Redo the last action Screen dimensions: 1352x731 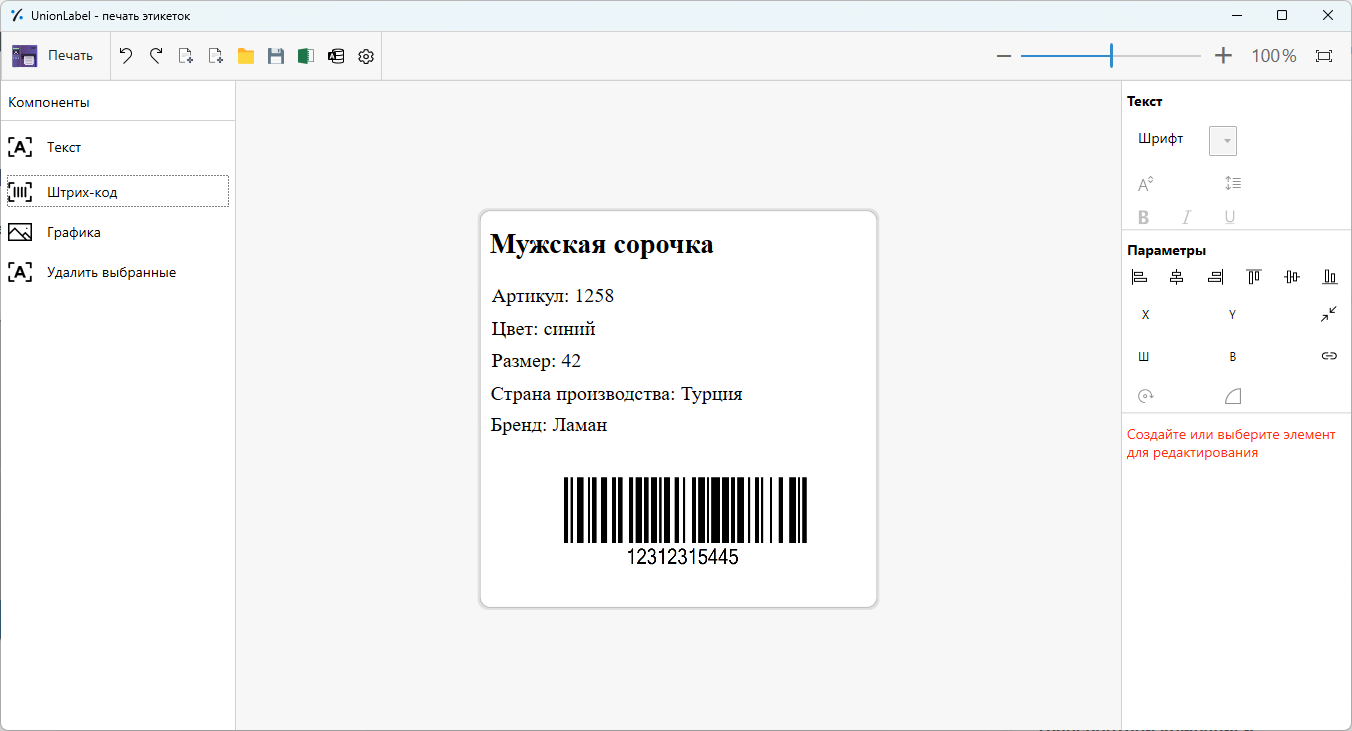[156, 56]
